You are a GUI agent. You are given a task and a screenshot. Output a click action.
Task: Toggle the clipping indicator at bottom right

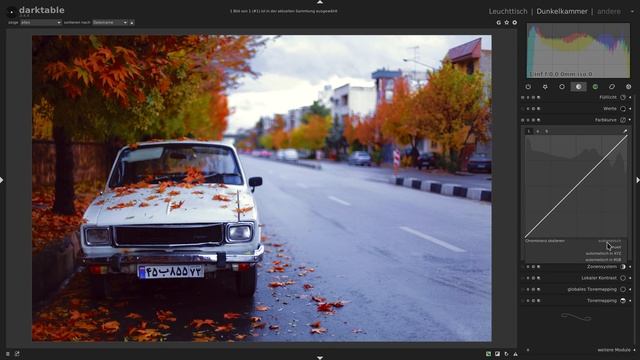(498, 354)
